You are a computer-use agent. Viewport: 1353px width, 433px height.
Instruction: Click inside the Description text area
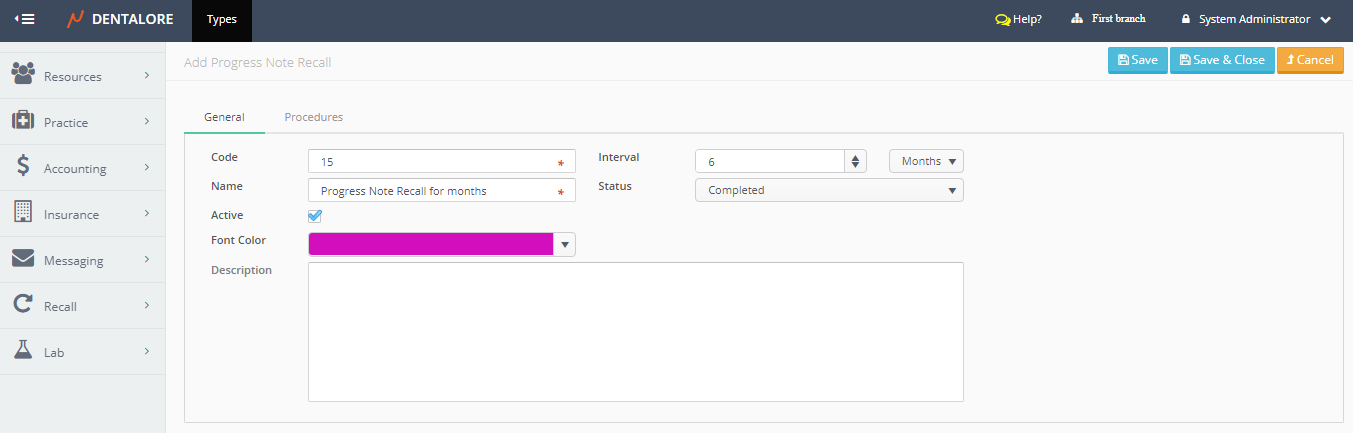point(635,332)
